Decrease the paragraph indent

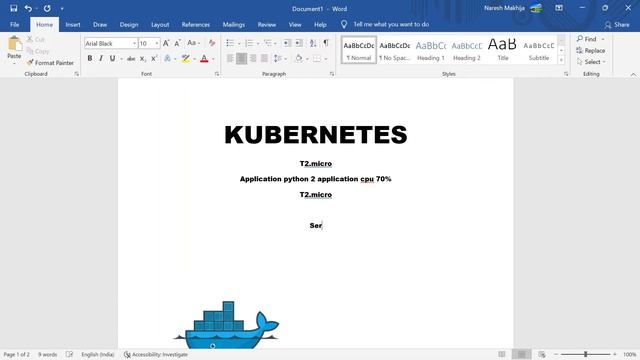[x=287, y=43]
